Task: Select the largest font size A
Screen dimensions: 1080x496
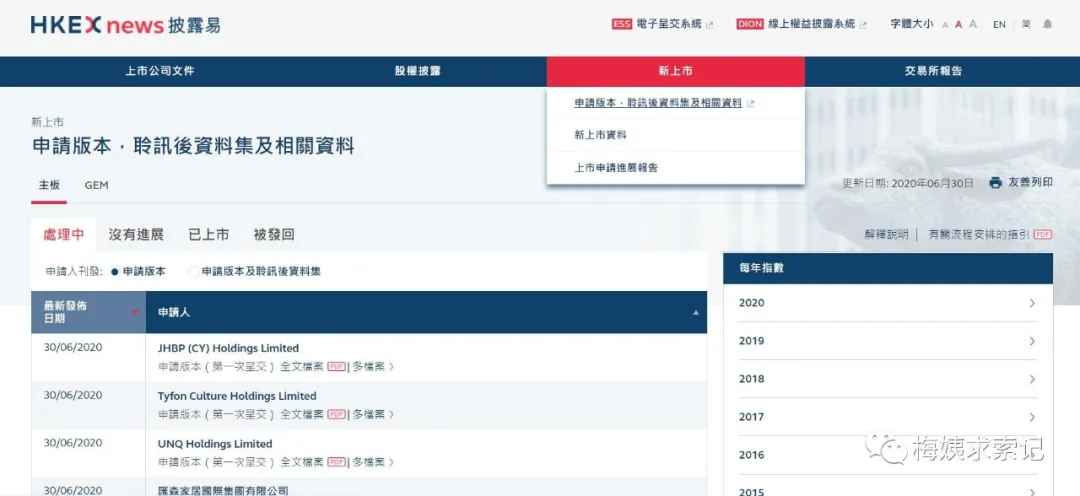Action: point(973,24)
